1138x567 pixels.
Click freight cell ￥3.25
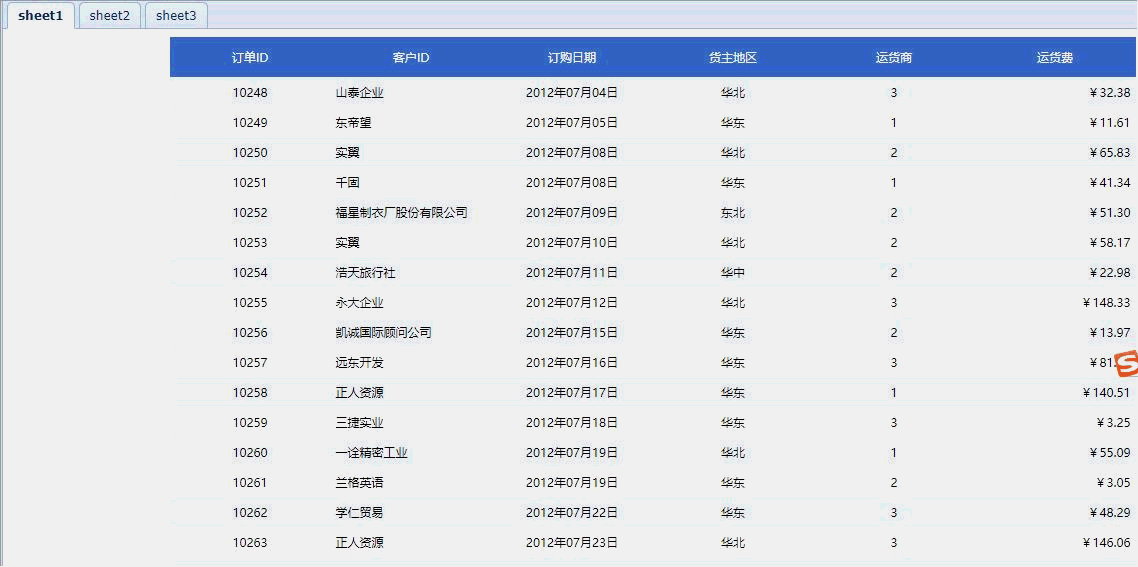pos(1113,423)
